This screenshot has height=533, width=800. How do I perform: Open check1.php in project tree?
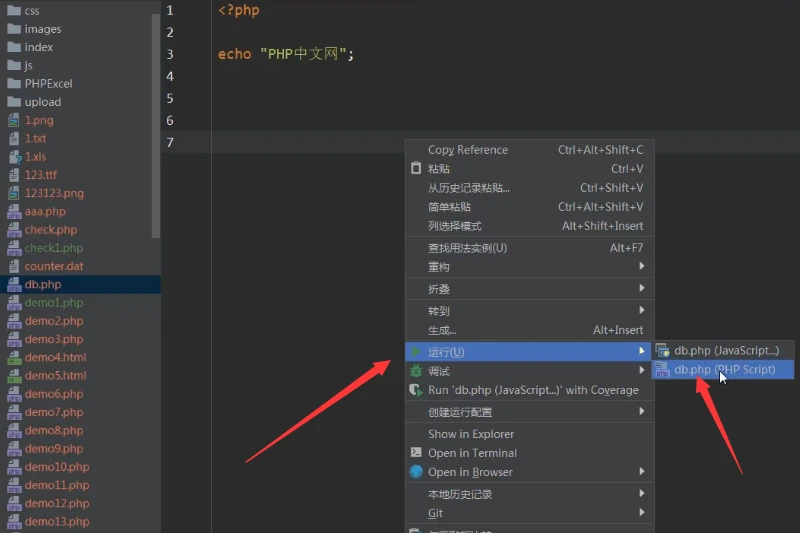[x=54, y=248]
